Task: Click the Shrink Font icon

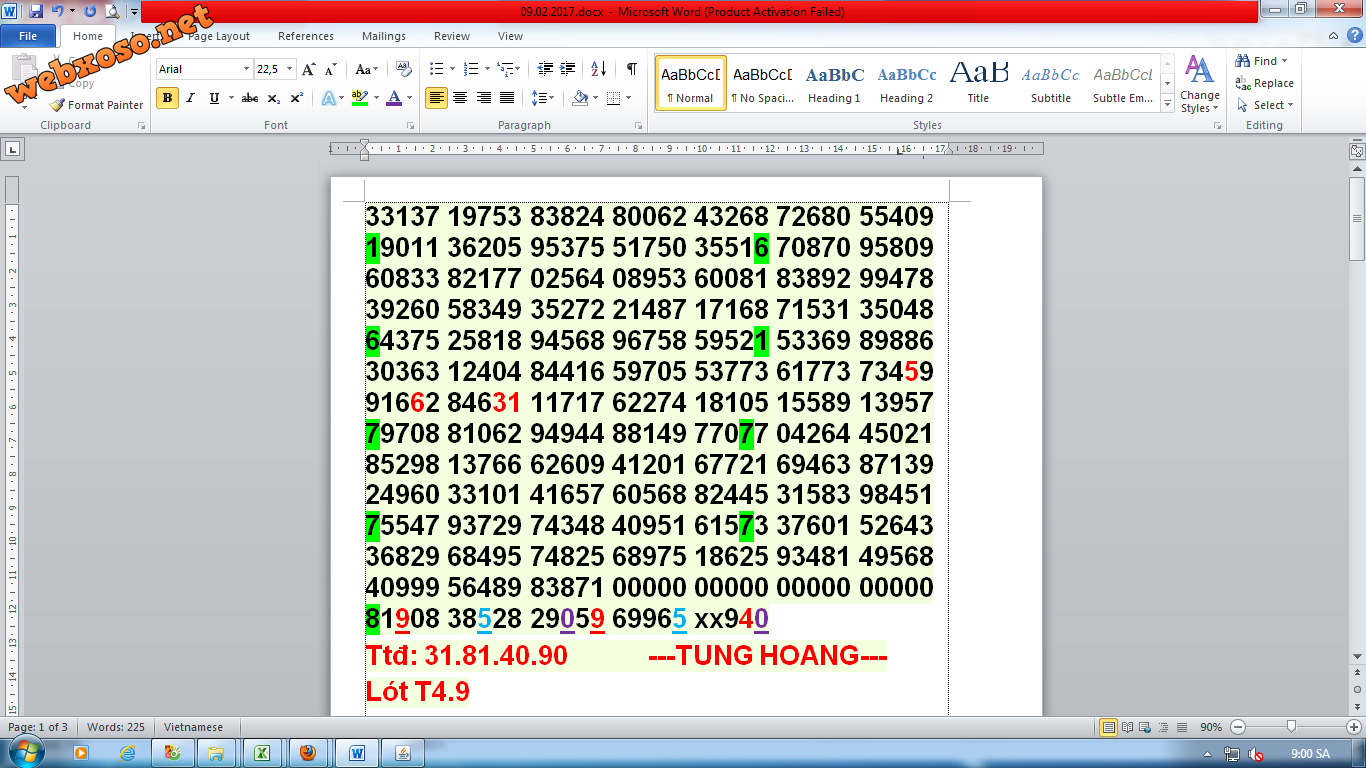Action: click(332, 69)
